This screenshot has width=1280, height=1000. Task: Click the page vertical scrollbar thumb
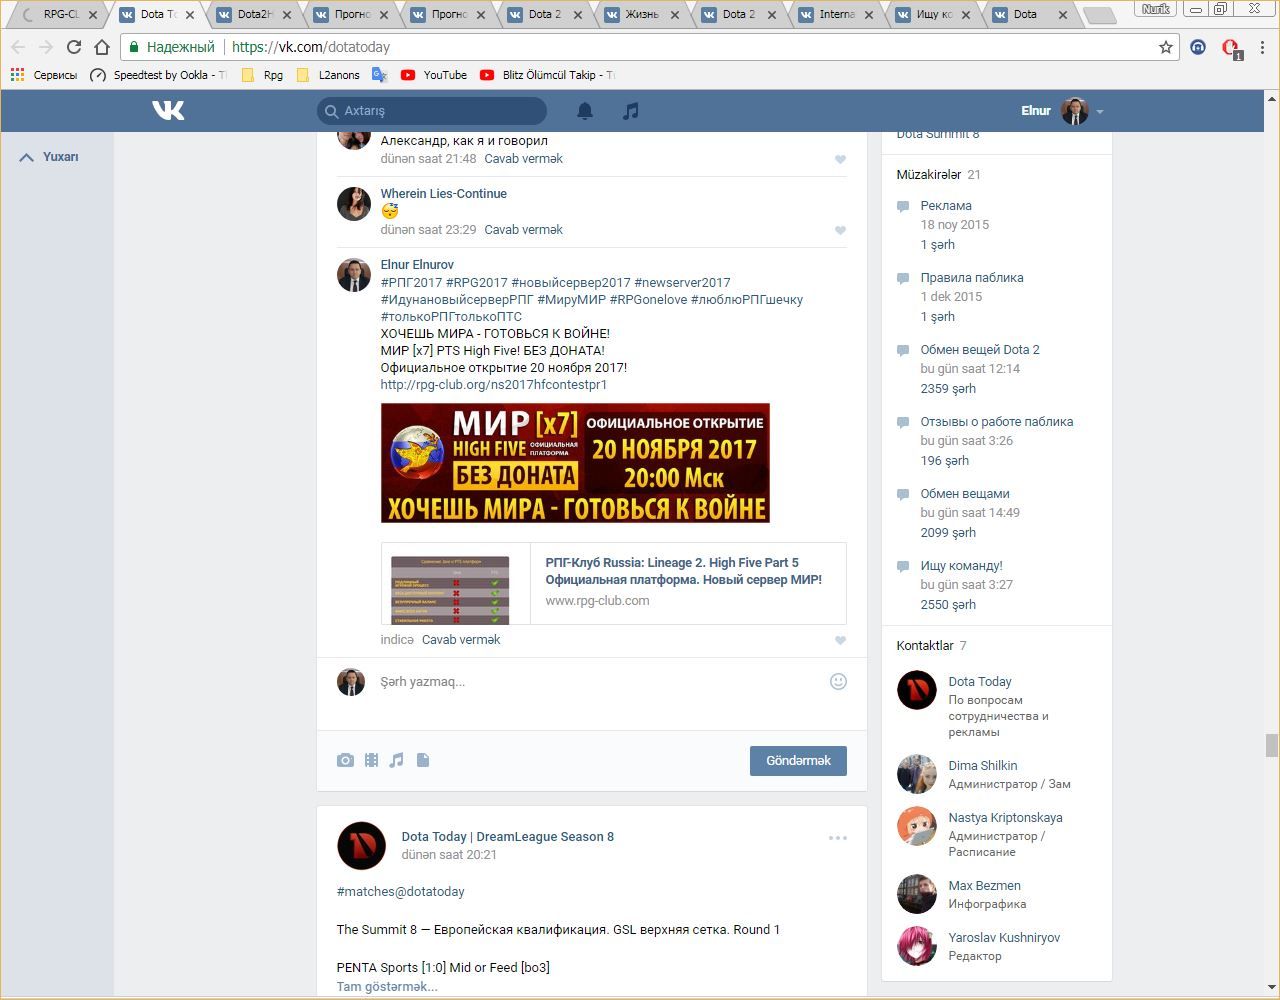[1272, 746]
